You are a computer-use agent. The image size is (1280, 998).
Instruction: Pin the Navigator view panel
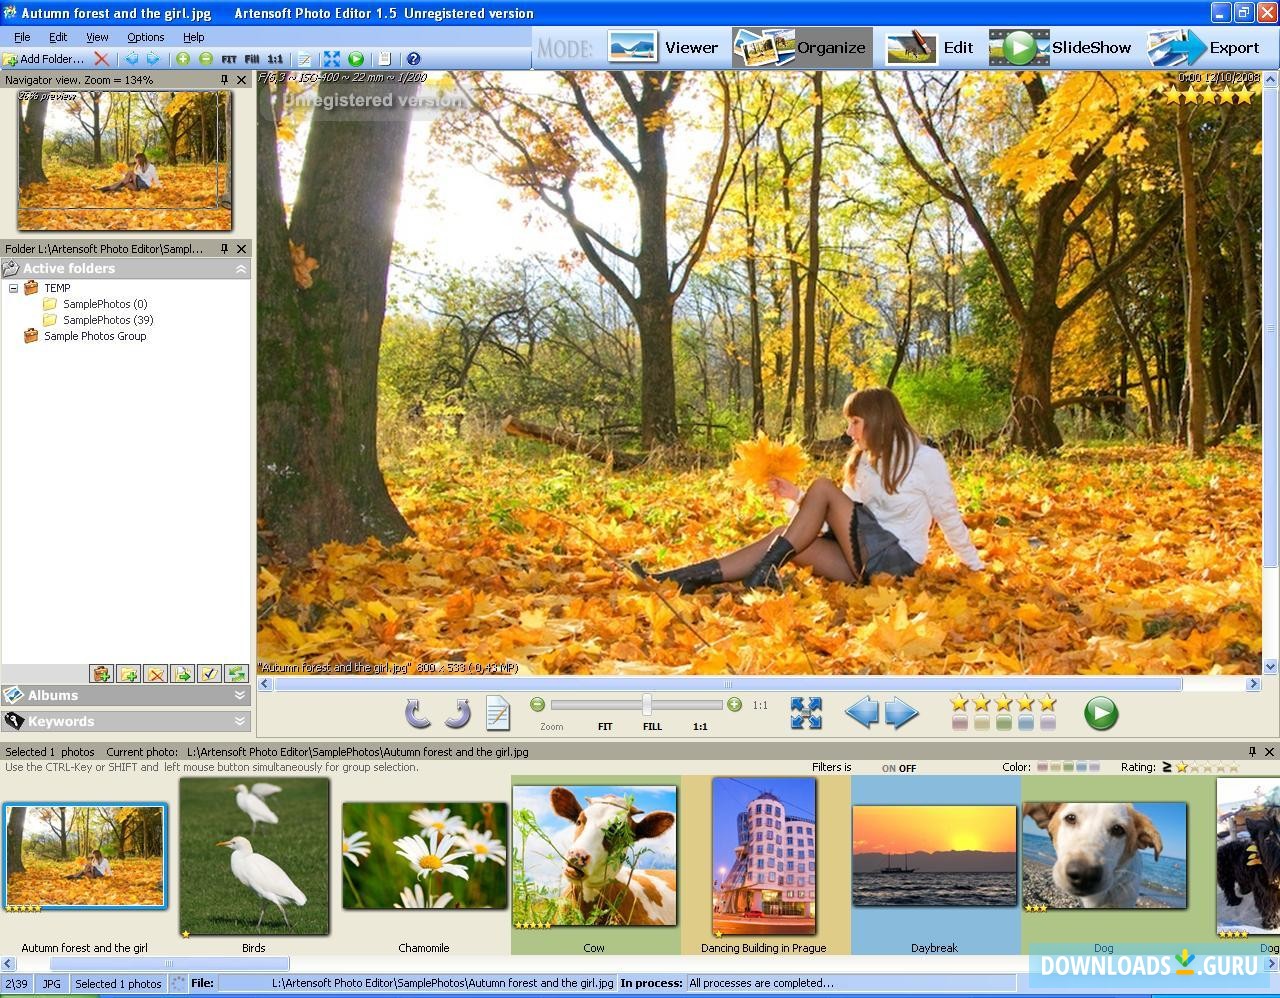tap(226, 79)
